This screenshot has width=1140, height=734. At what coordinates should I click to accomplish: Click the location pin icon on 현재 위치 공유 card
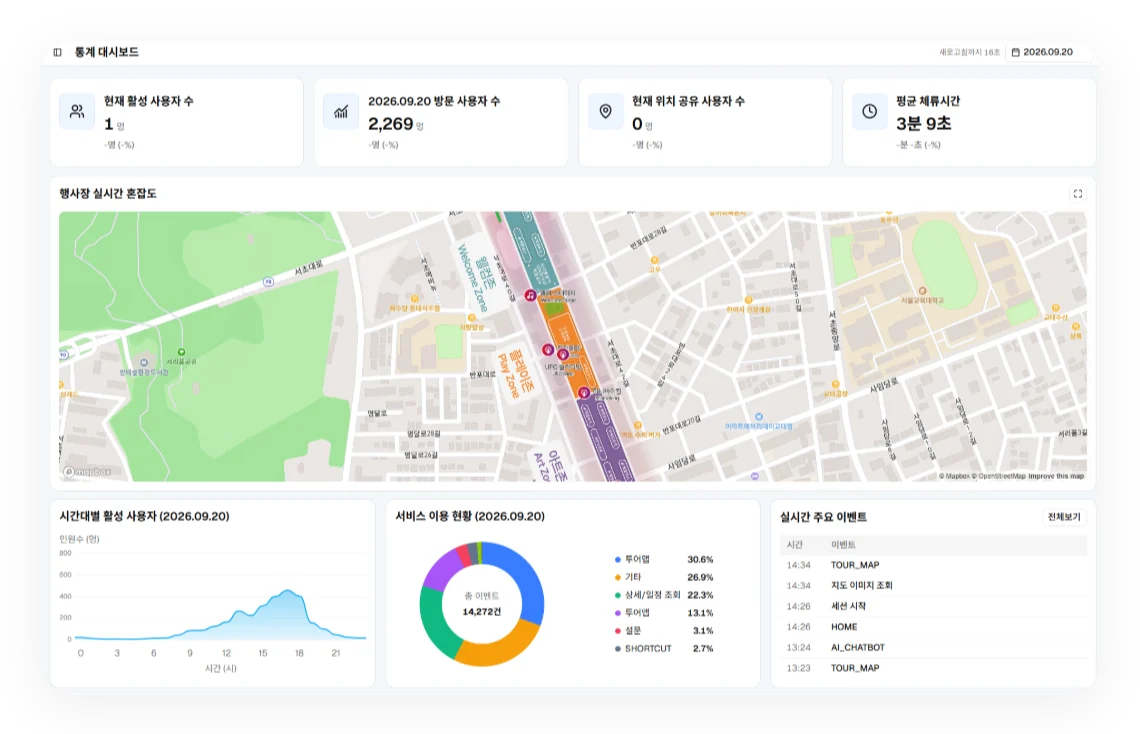pyautogui.click(x=606, y=112)
